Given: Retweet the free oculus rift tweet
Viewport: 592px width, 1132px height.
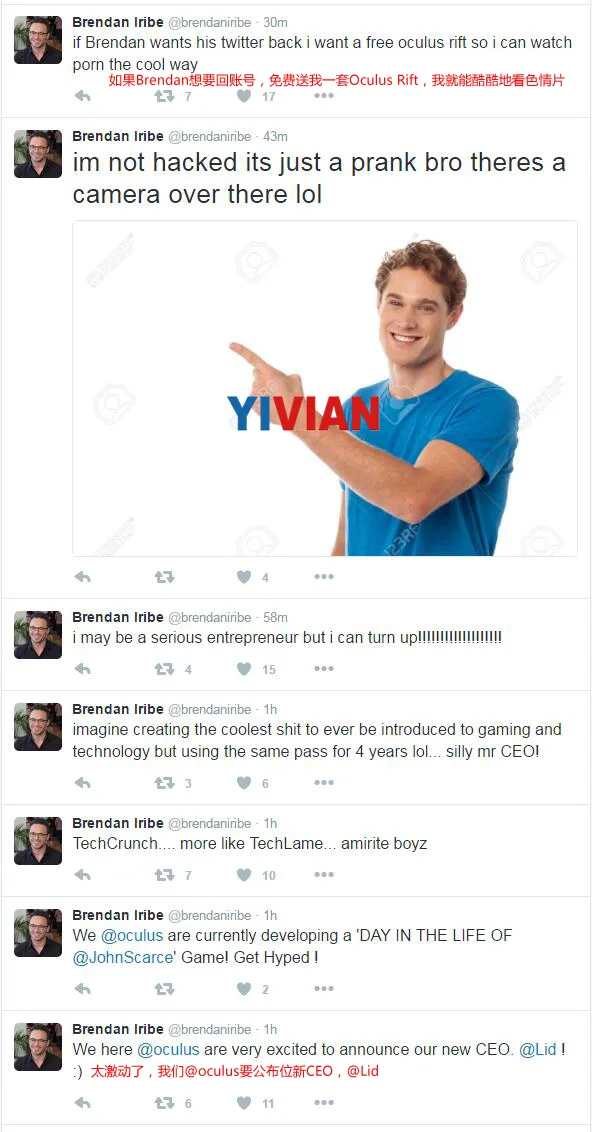Looking at the screenshot, I should [x=165, y=96].
